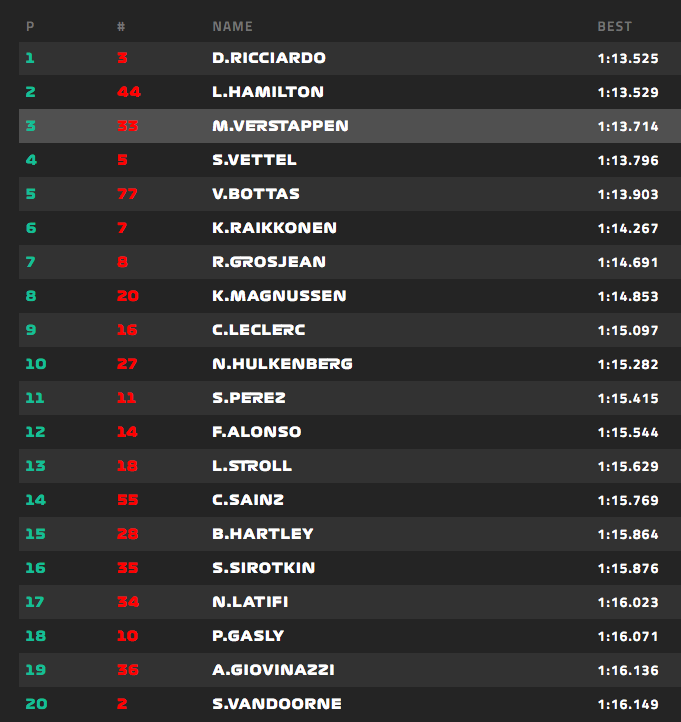Select S.Vettel's driver name

click(x=254, y=160)
